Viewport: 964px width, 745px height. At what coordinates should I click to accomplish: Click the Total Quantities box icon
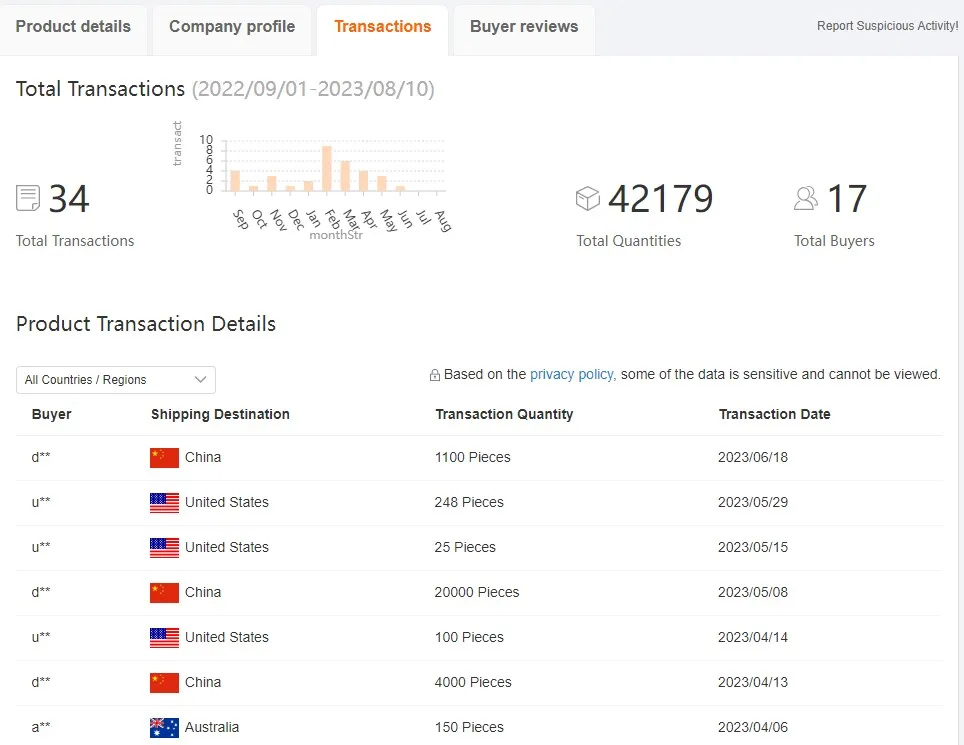point(588,198)
